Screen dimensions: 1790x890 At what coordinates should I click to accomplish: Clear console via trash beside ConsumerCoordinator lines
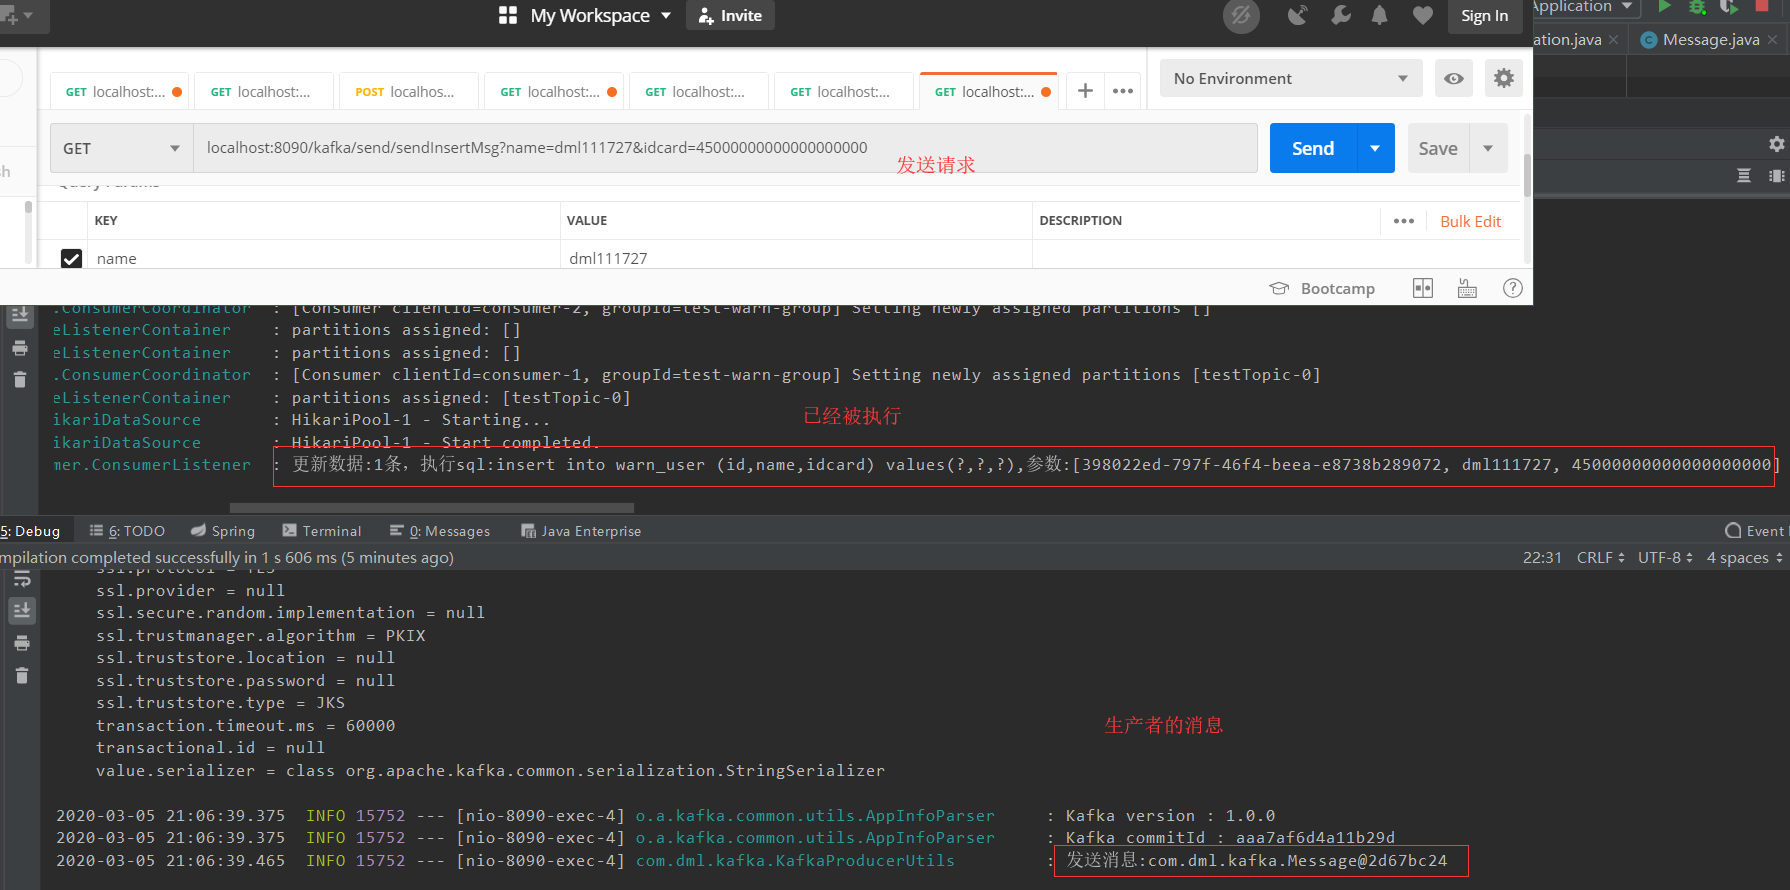(x=20, y=379)
